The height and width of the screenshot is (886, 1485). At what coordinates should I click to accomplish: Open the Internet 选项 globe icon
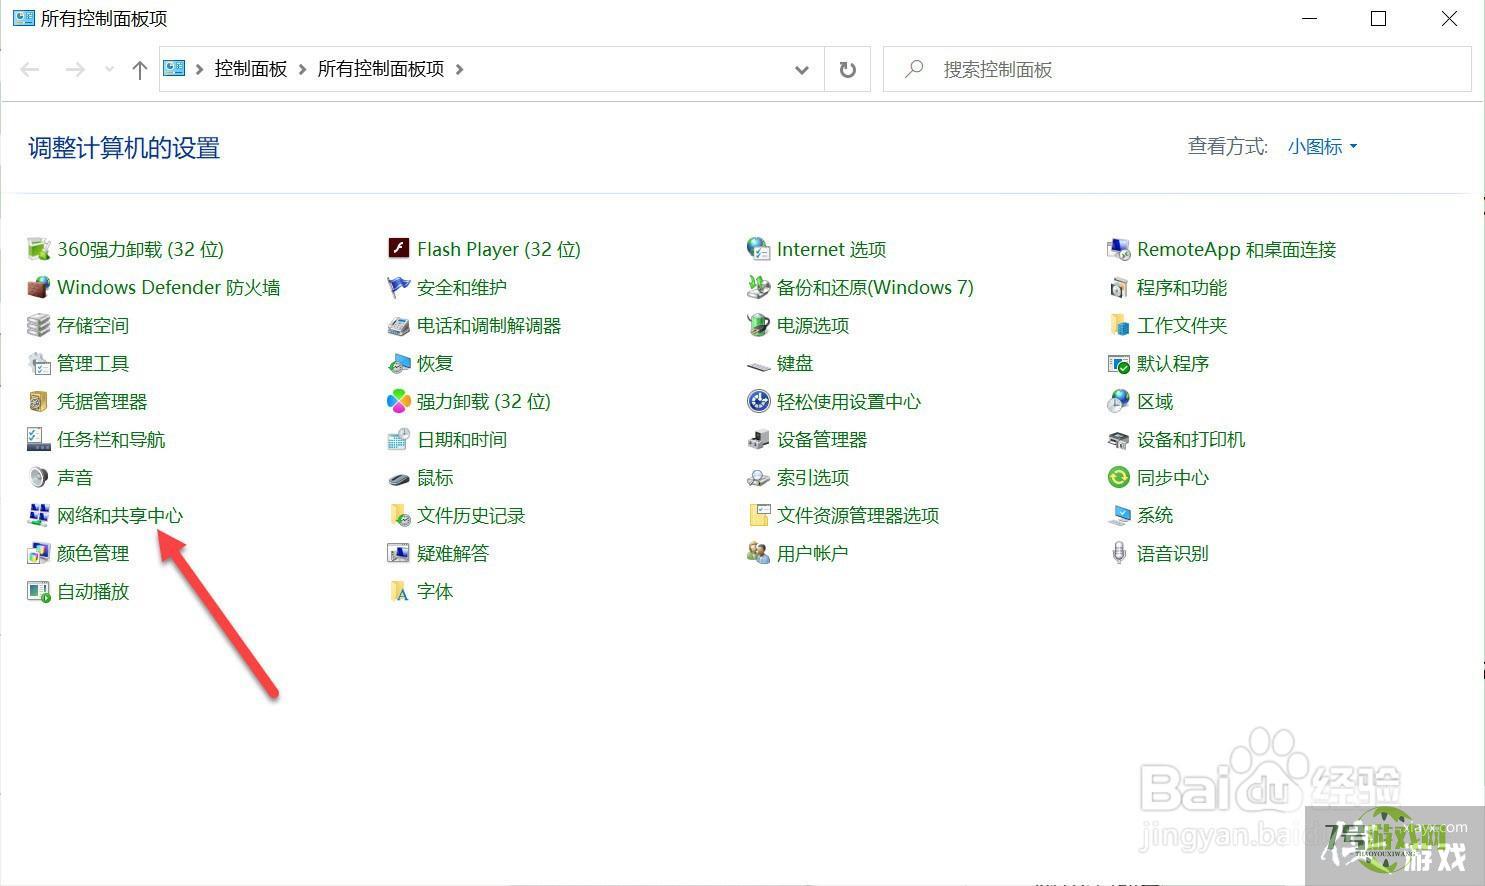click(758, 249)
